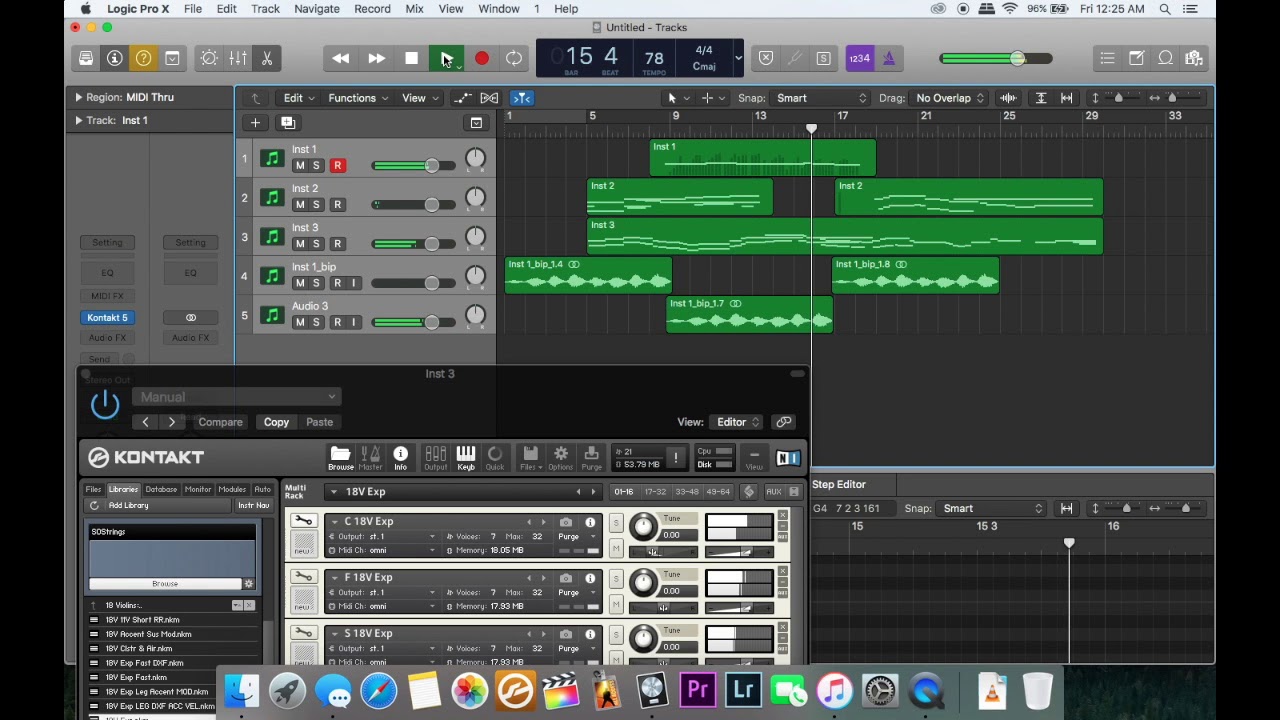This screenshot has height=720, width=1280.
Task: Open the Mixer from the toolbar
Action: (238, 58)
